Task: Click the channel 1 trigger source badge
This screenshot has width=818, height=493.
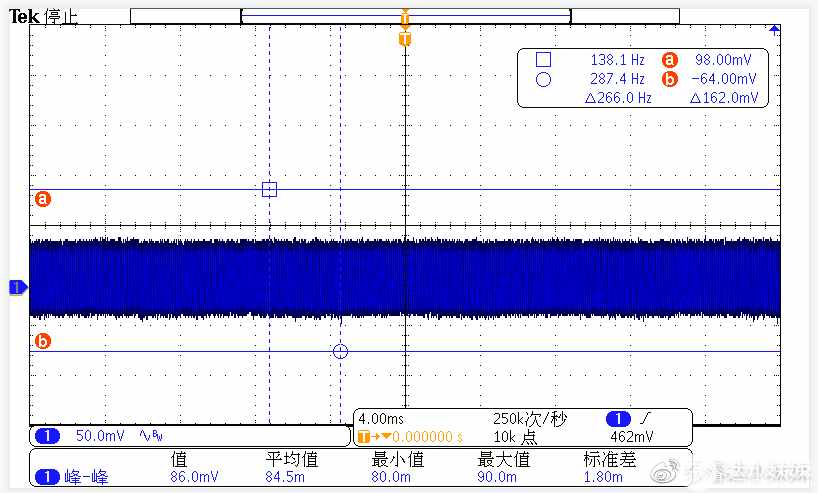Action: pyautogui.click(x=618, y=418)
